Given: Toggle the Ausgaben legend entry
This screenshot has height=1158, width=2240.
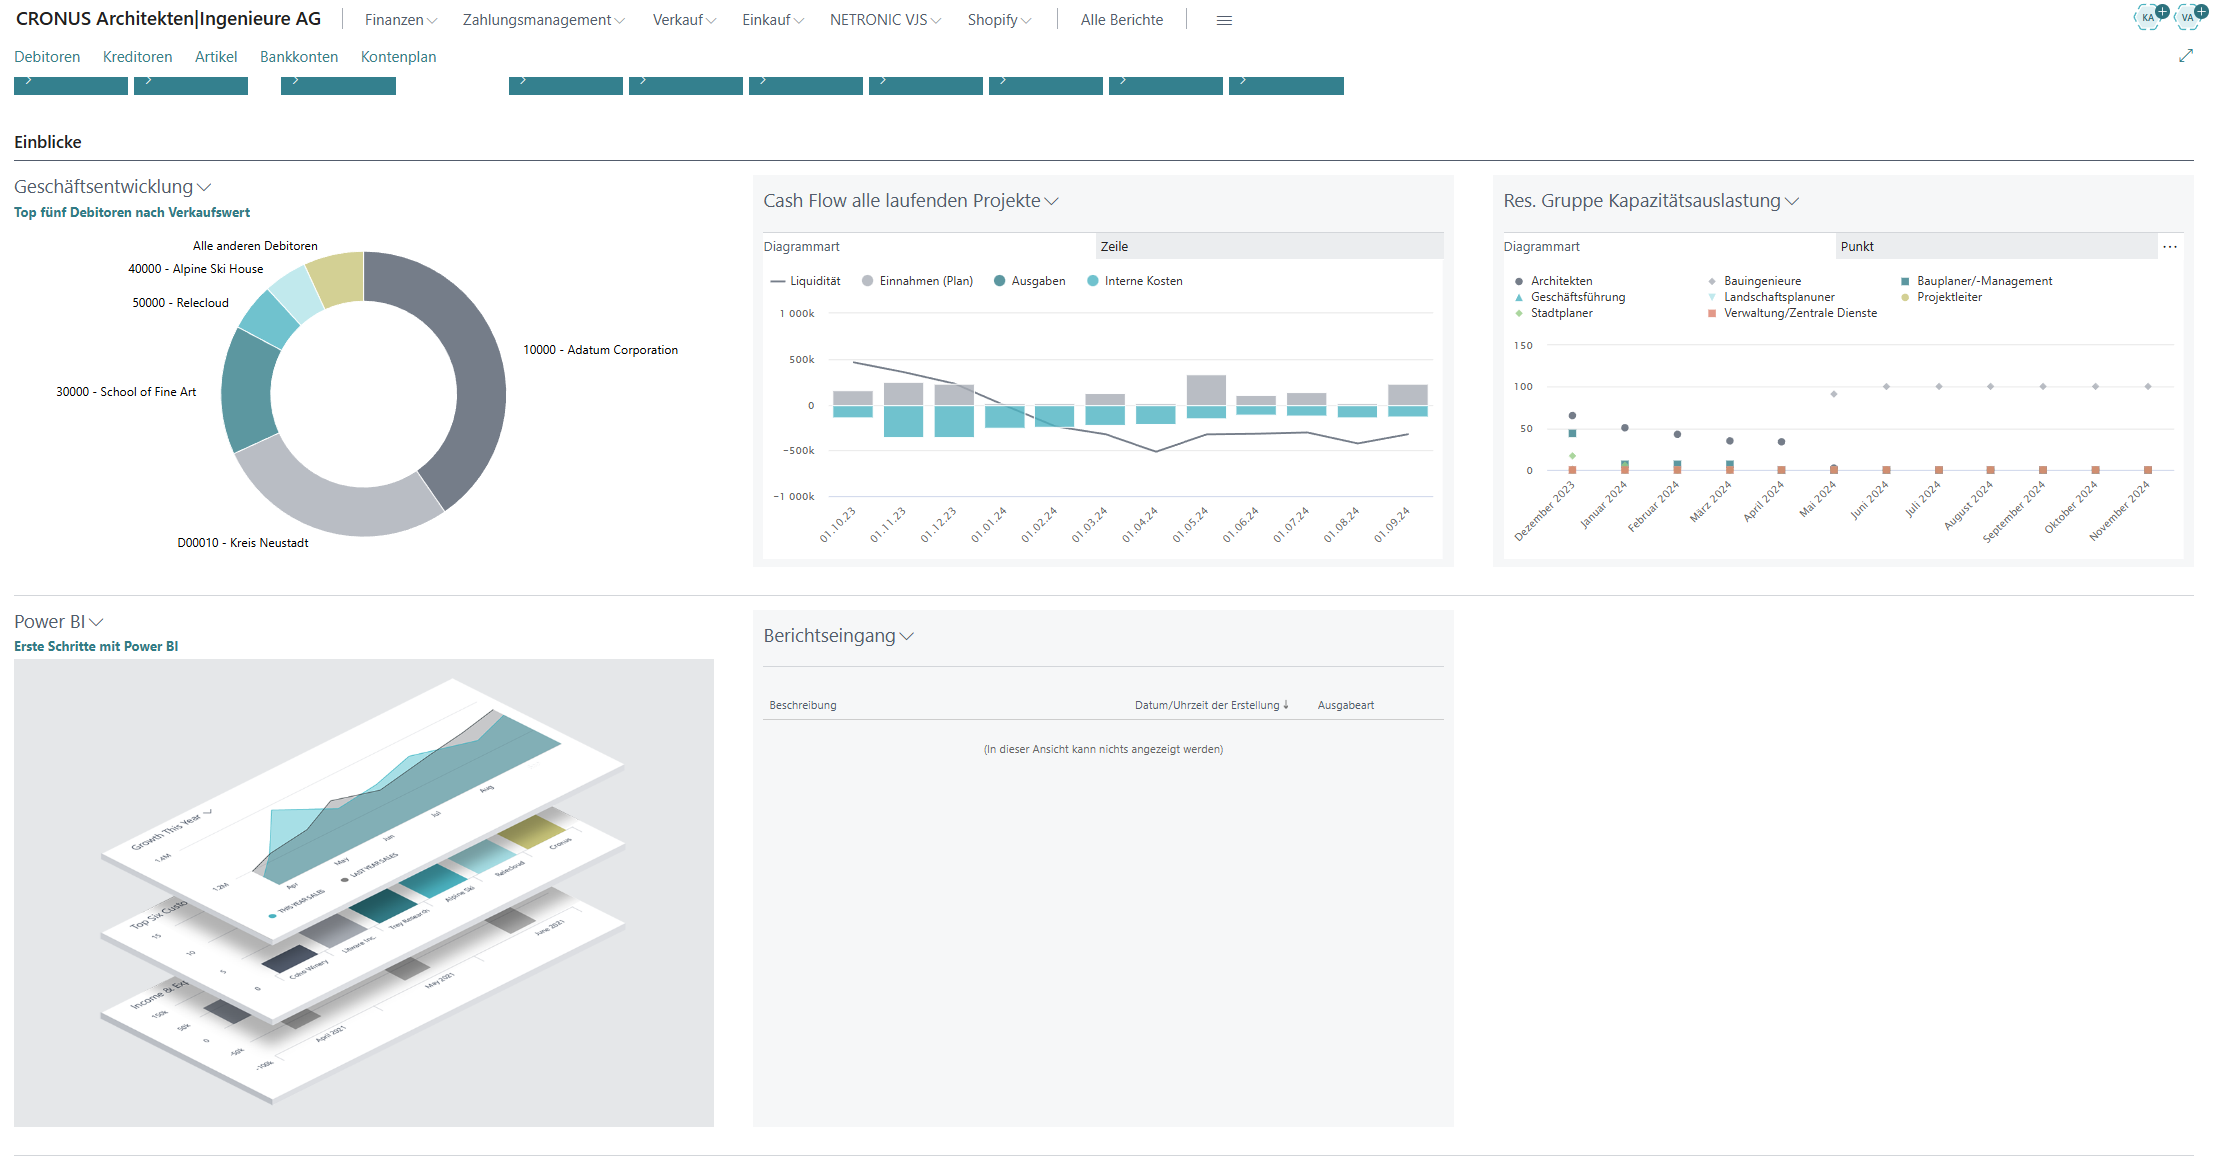Looking at the screenshot, I should (x=1030, y=281).
